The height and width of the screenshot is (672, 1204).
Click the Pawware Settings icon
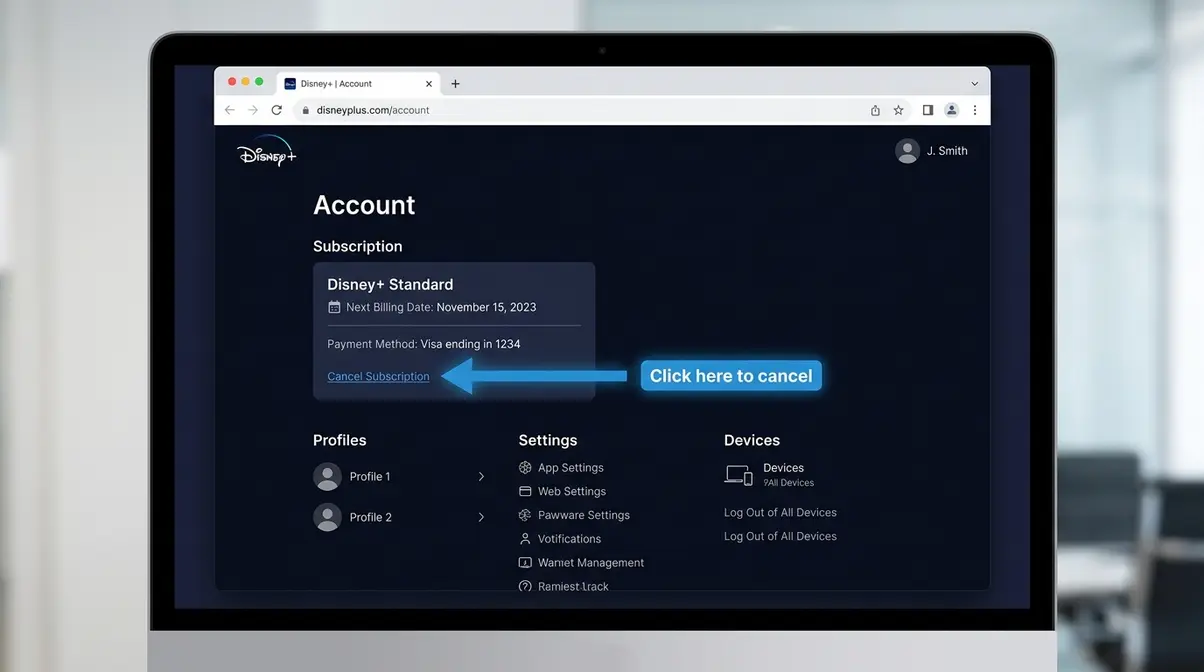[525, 515]
